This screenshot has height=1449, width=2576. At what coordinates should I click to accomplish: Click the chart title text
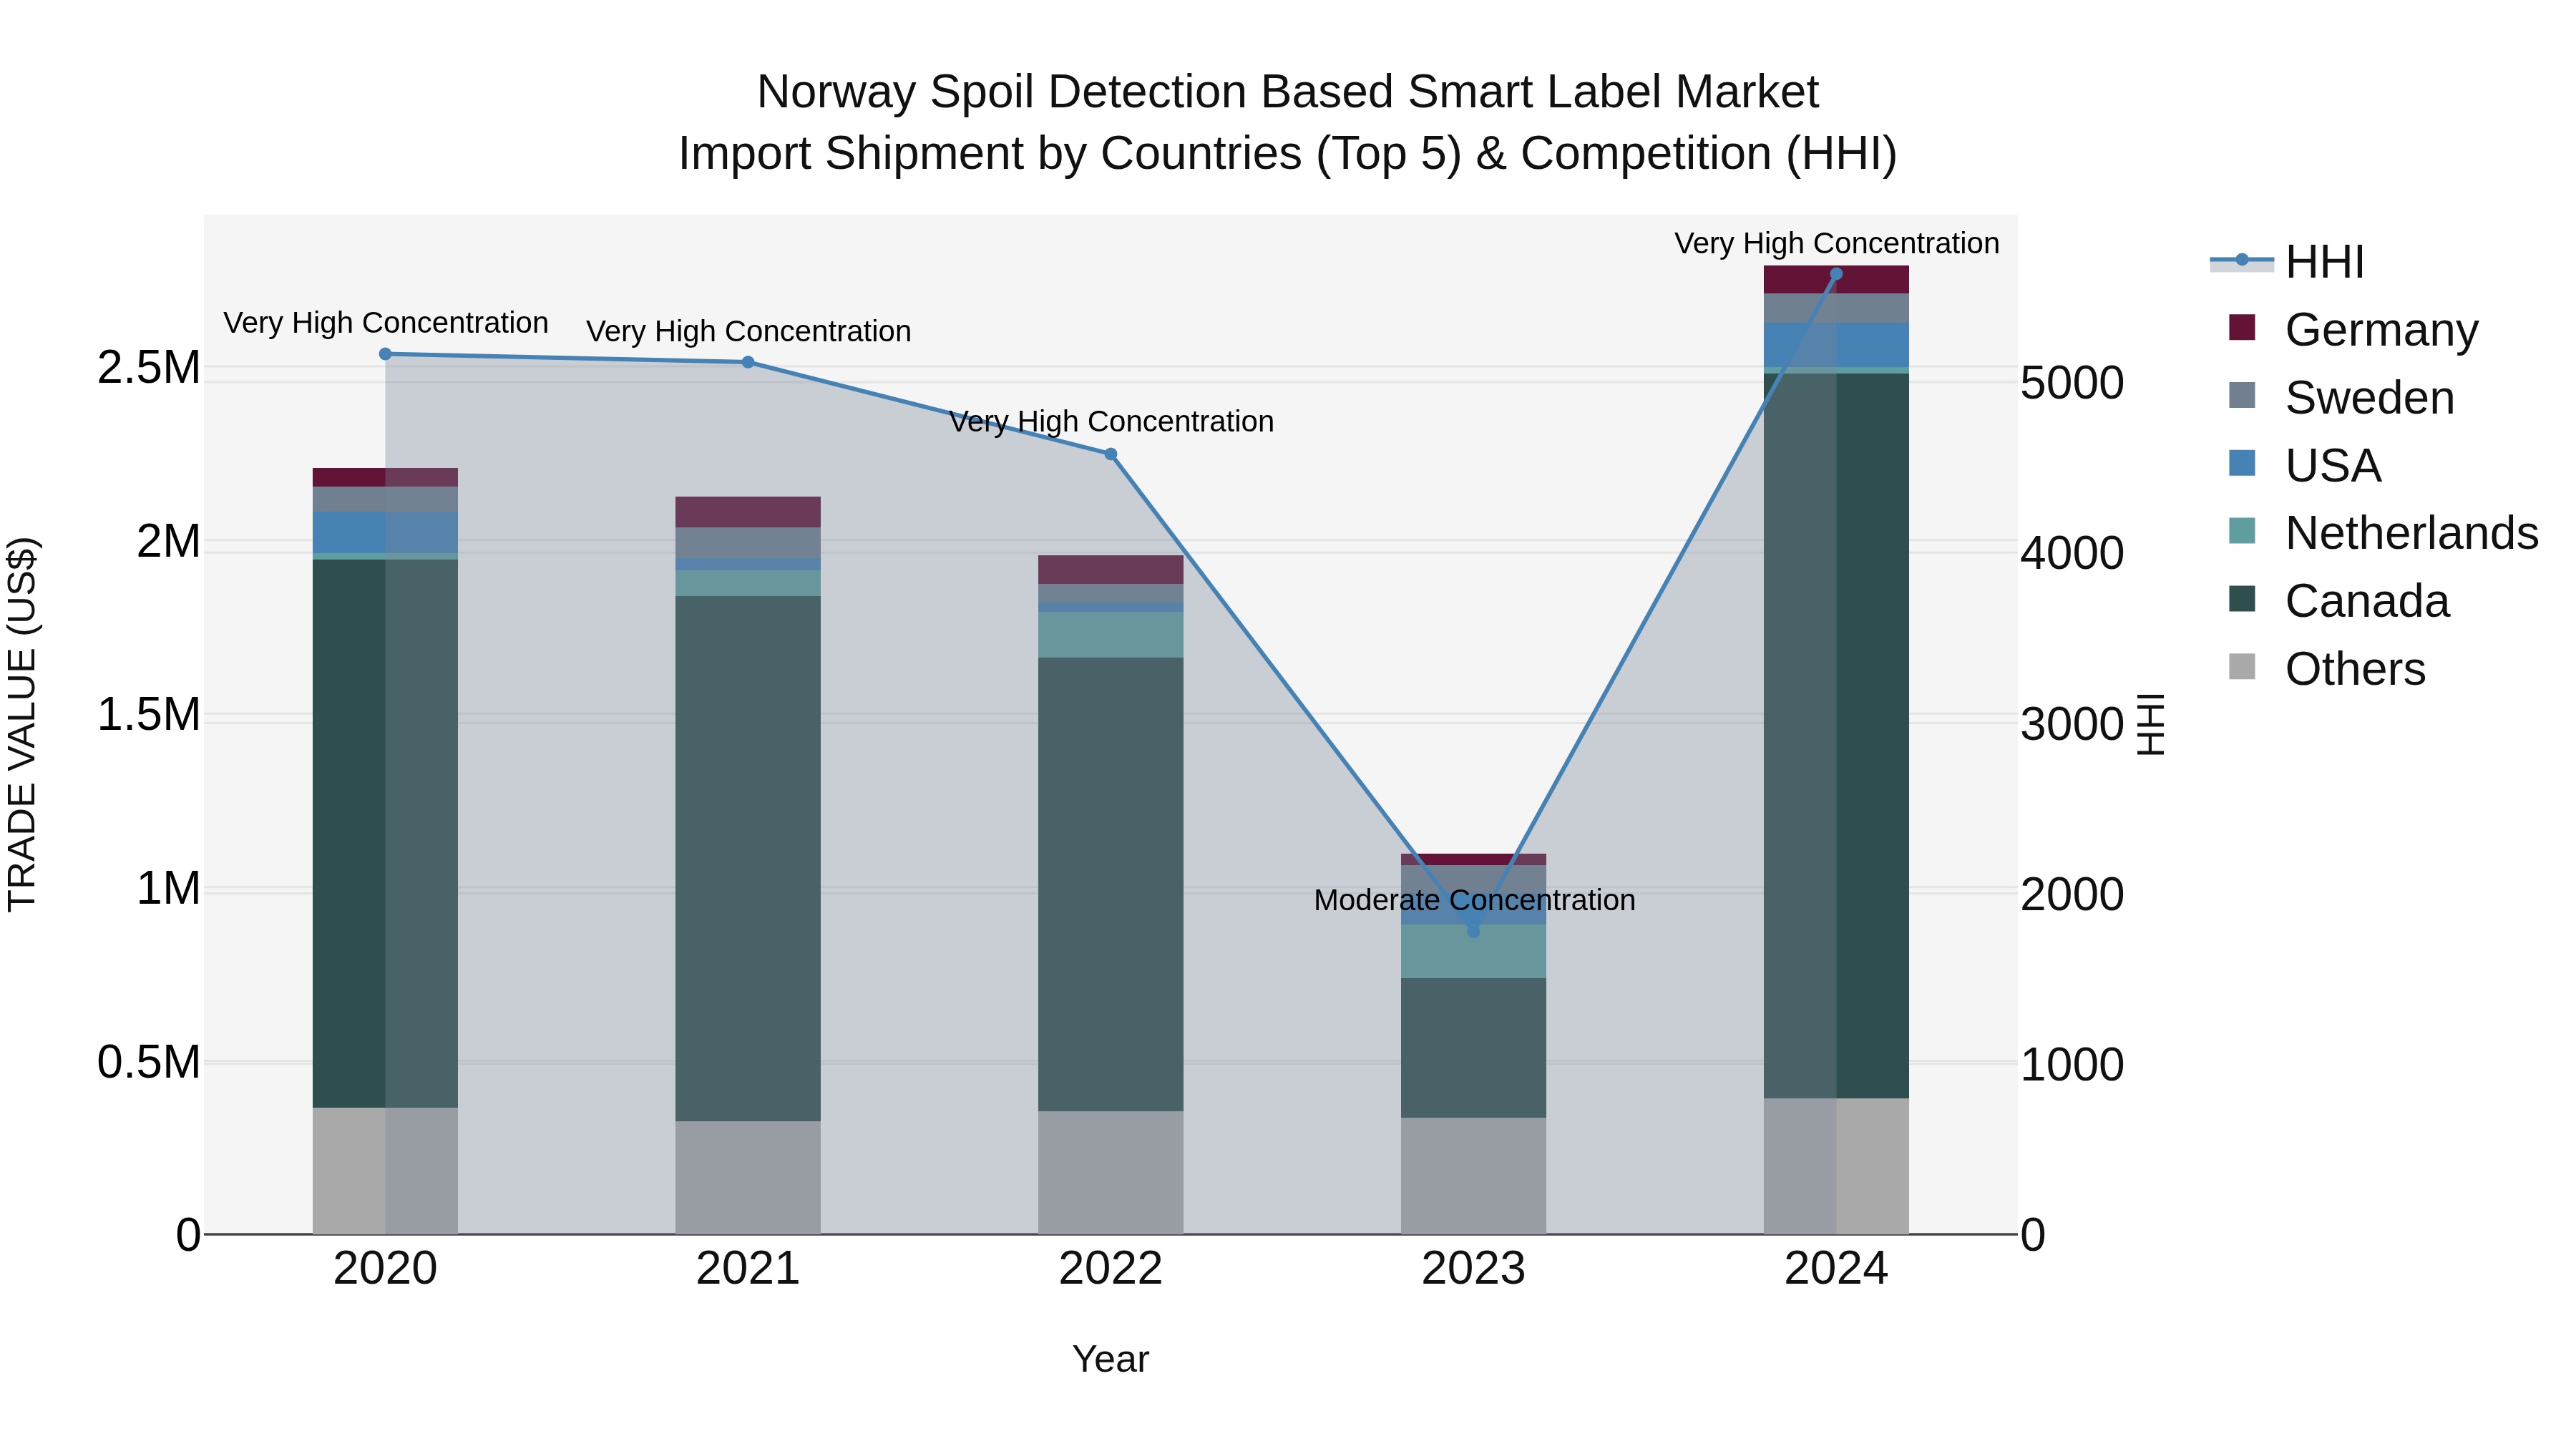1288,122
